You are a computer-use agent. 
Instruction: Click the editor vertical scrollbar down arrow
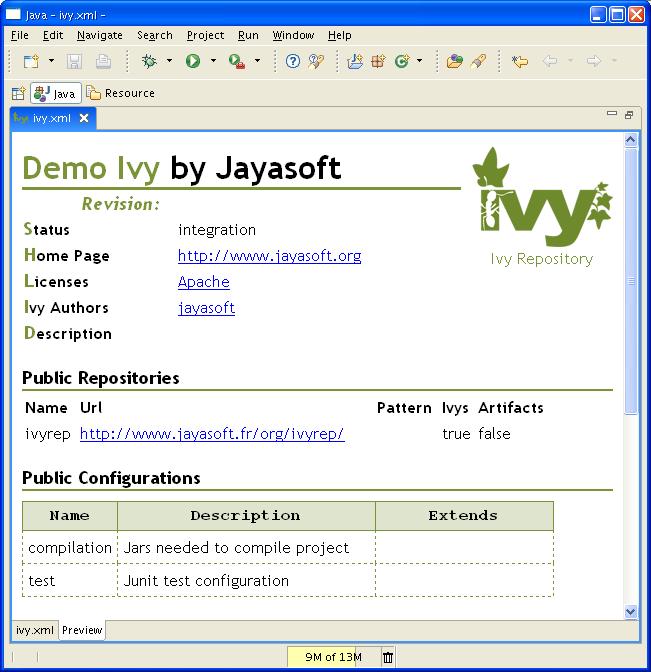tap(631, 611)
